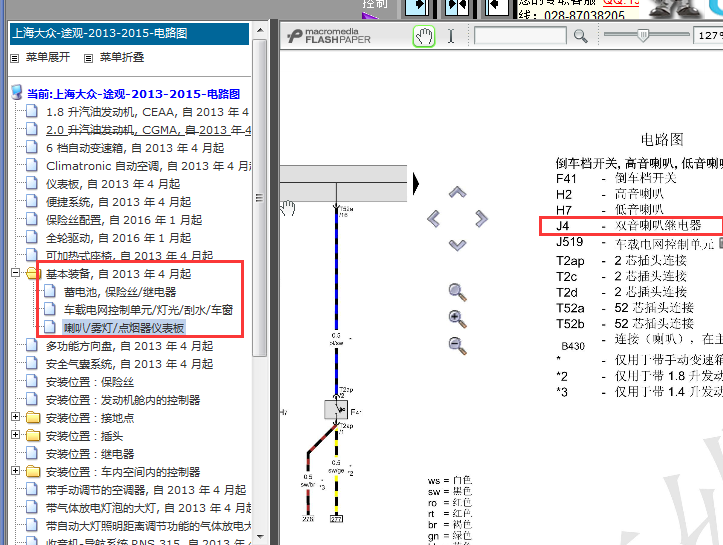
Task: Pan the diagram right with the right arrow
Action: coord(481,218)
